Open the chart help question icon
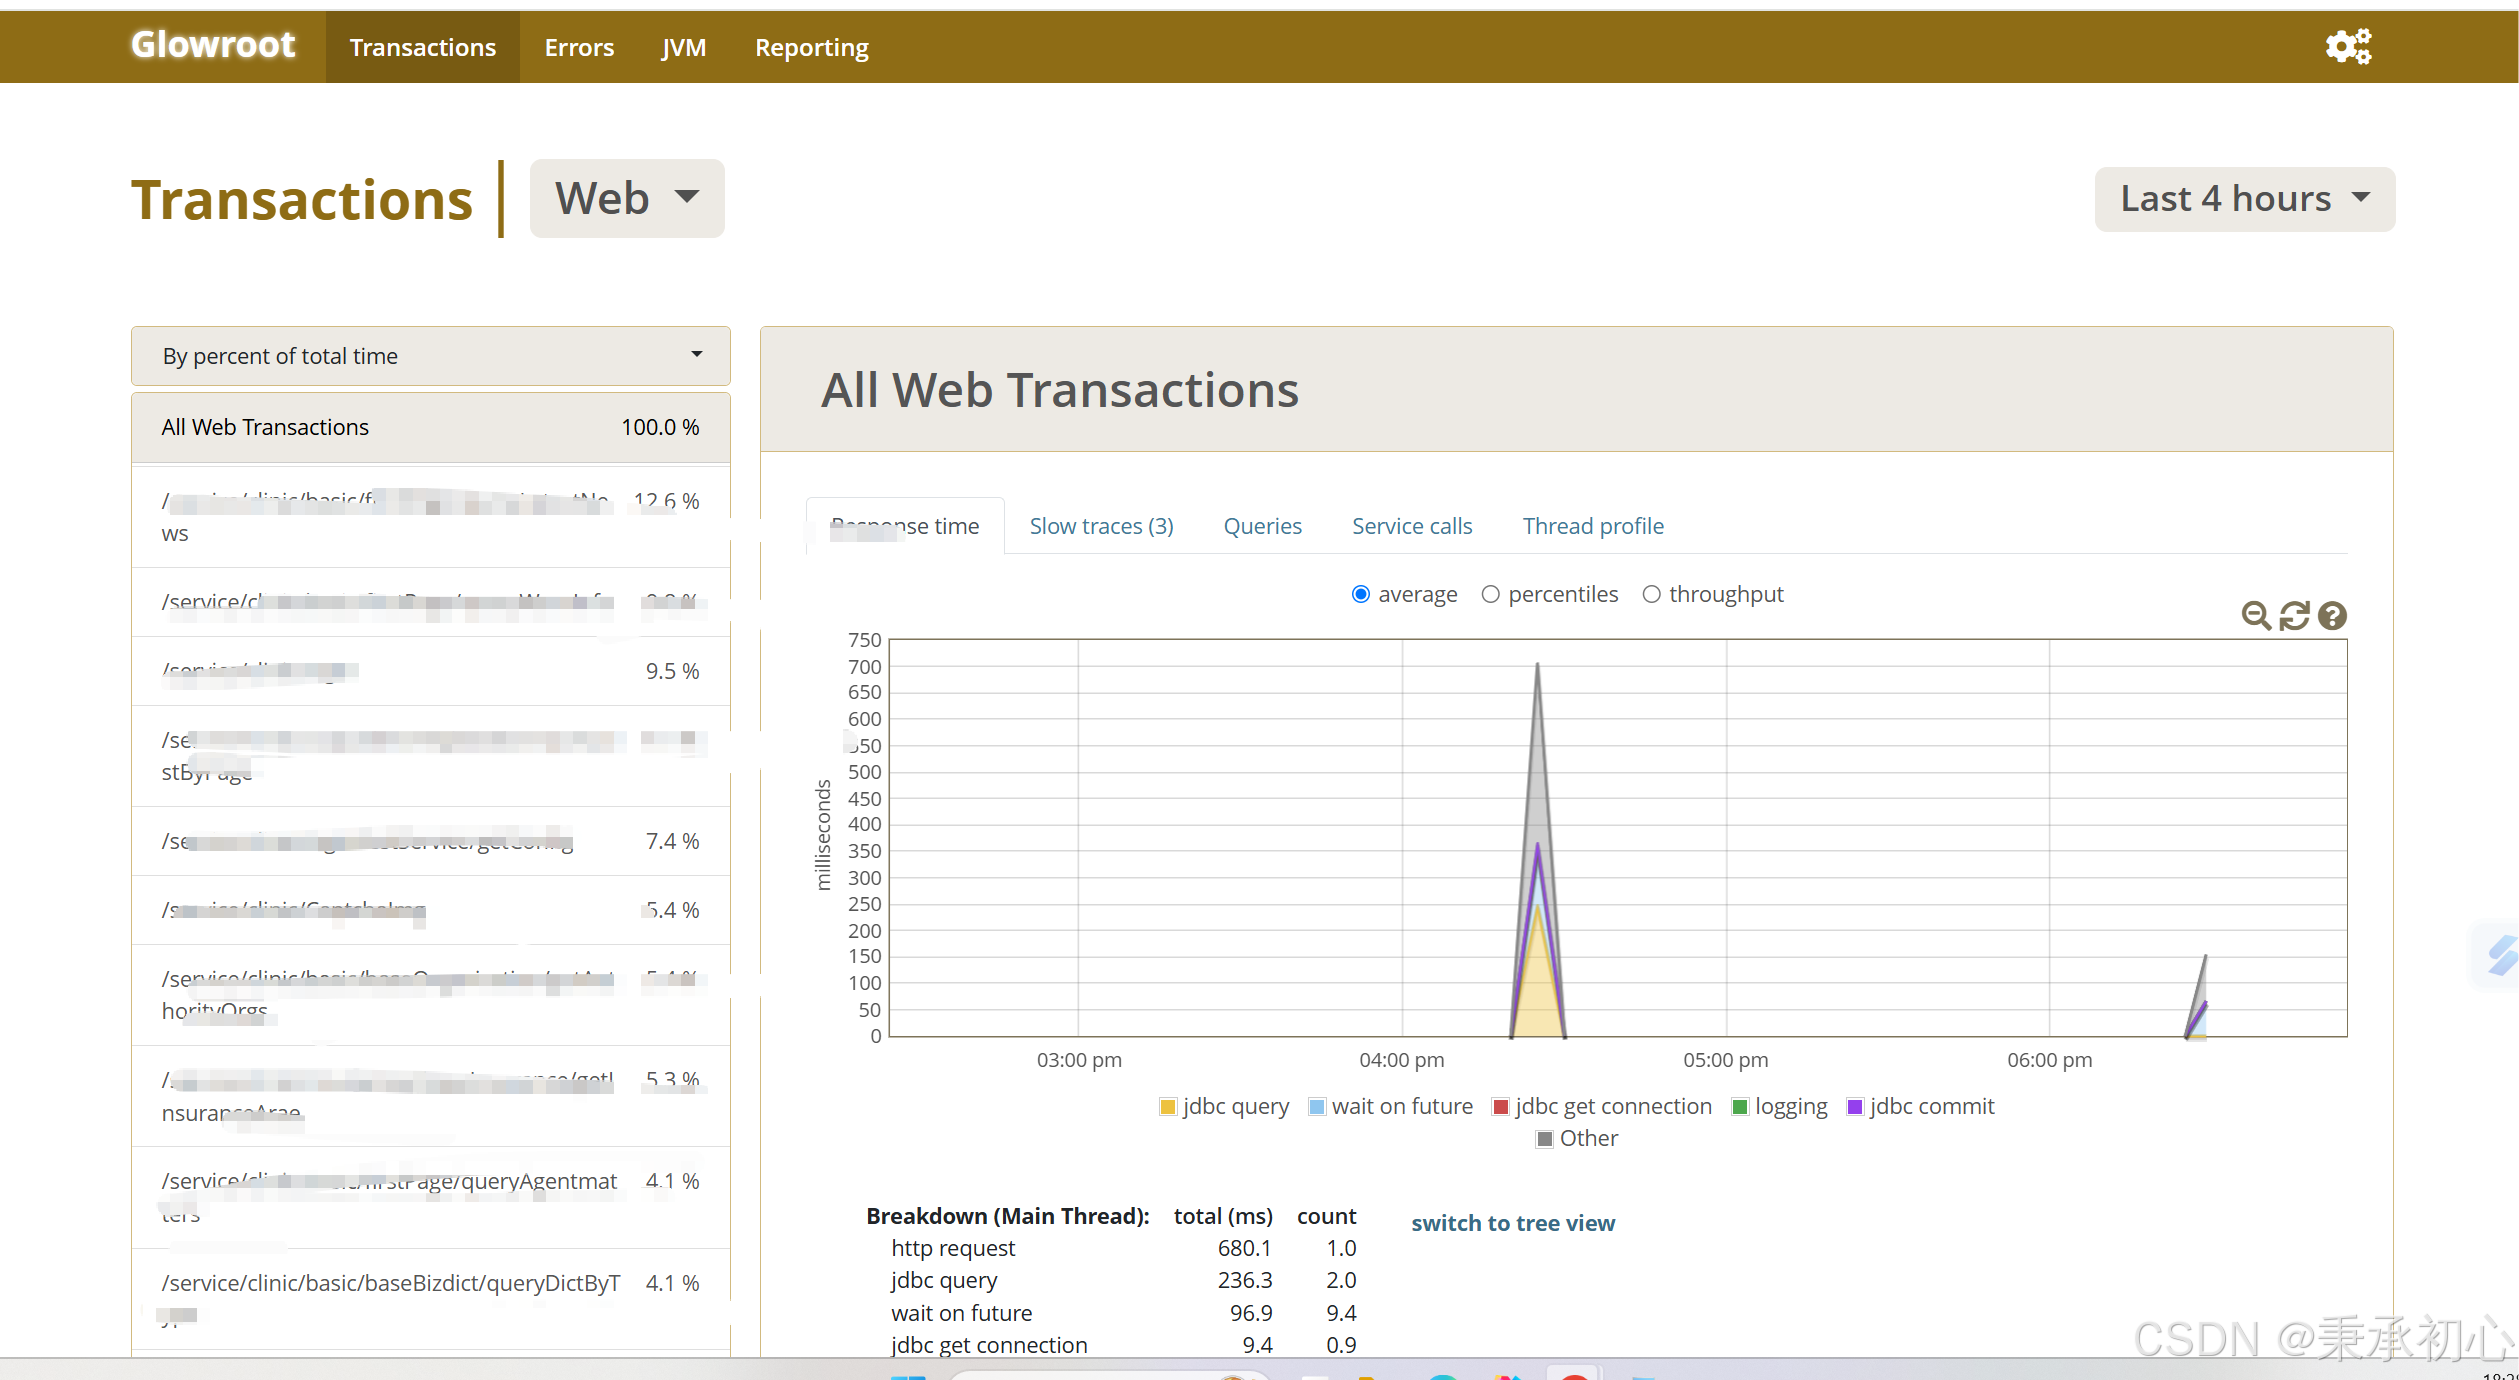Image resolution: width=2519 pixels, height=1380 pixels. 2332,616
